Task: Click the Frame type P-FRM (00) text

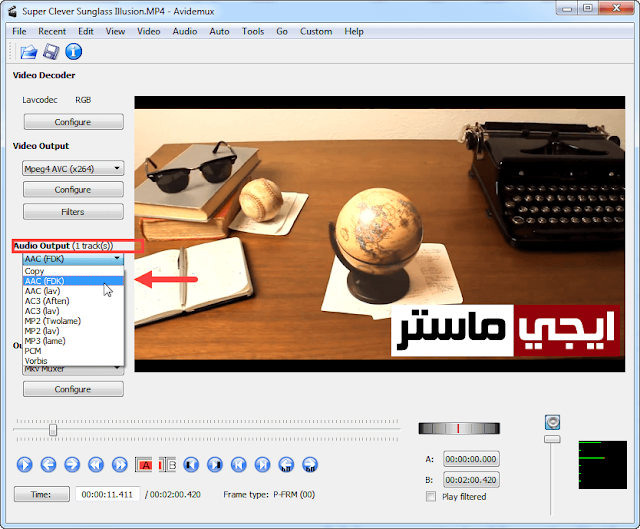Action: coord(269,494)
